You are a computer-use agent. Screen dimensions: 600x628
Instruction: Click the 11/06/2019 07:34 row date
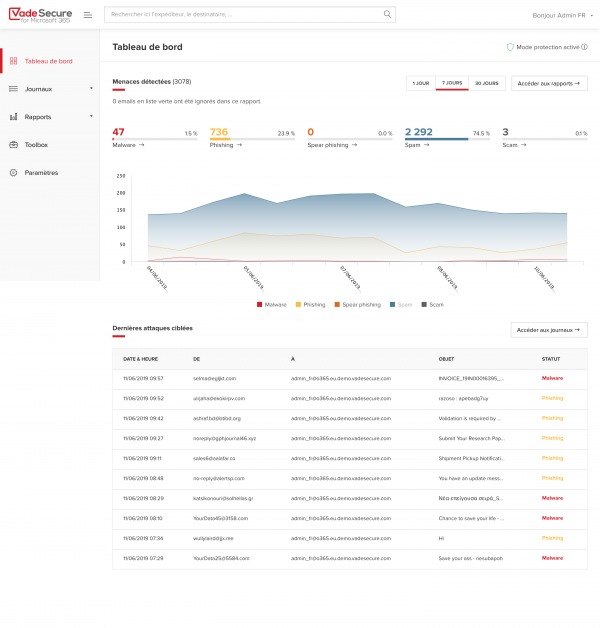click(143, 538)
